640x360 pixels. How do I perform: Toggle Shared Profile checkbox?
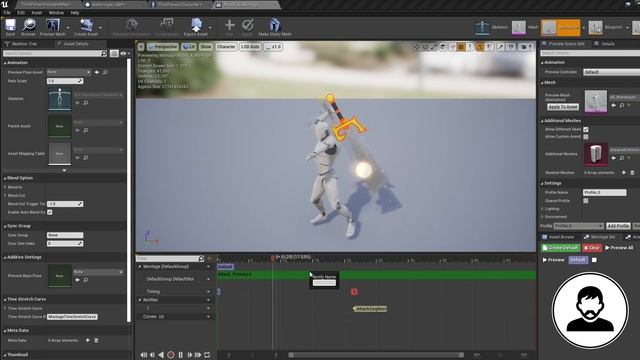click(x=586, y=201)
